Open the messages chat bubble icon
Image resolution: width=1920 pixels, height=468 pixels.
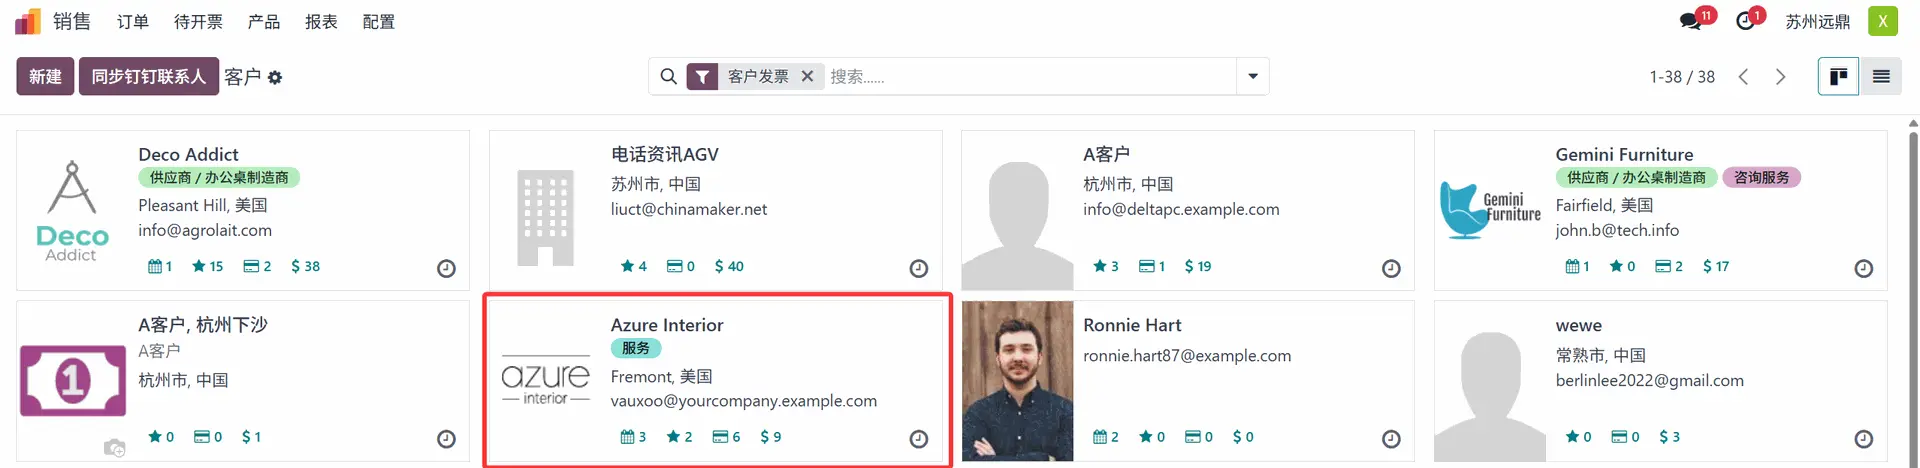pos(1690,21)
